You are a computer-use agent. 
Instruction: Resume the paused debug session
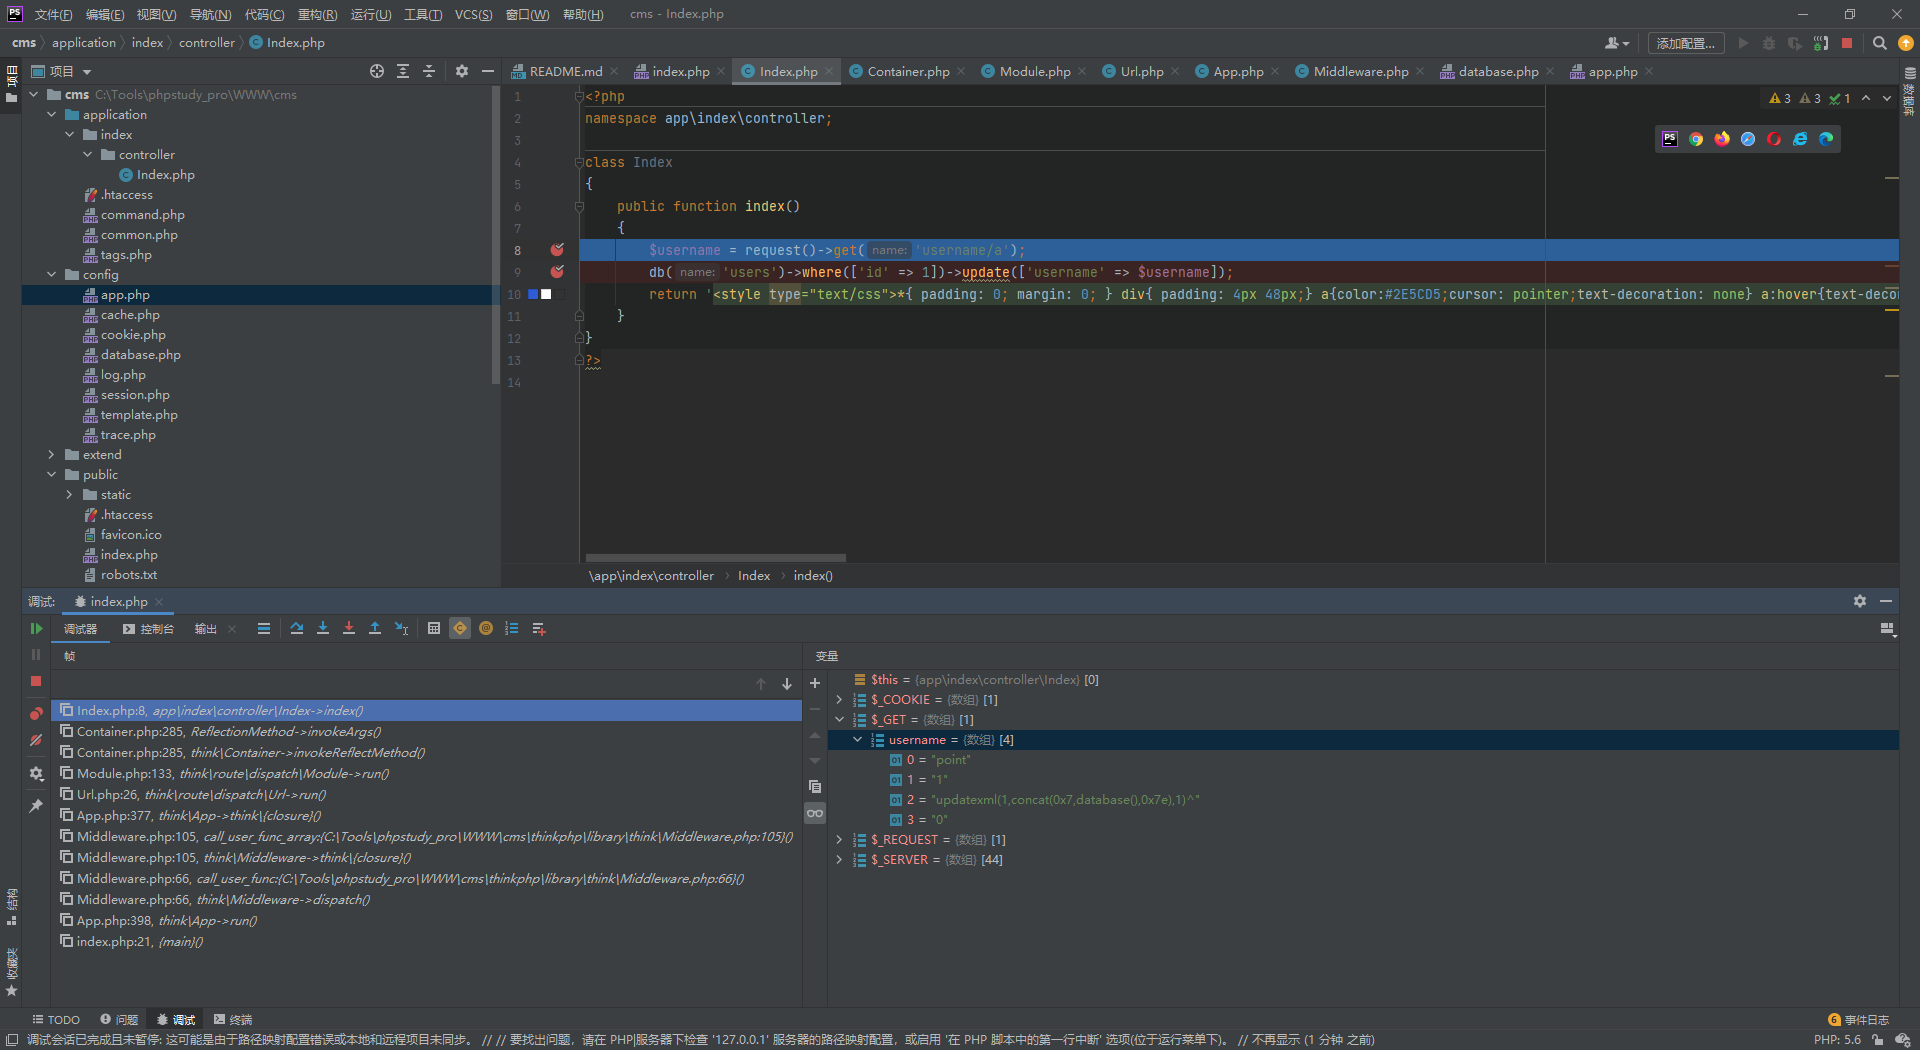[37, 628]
